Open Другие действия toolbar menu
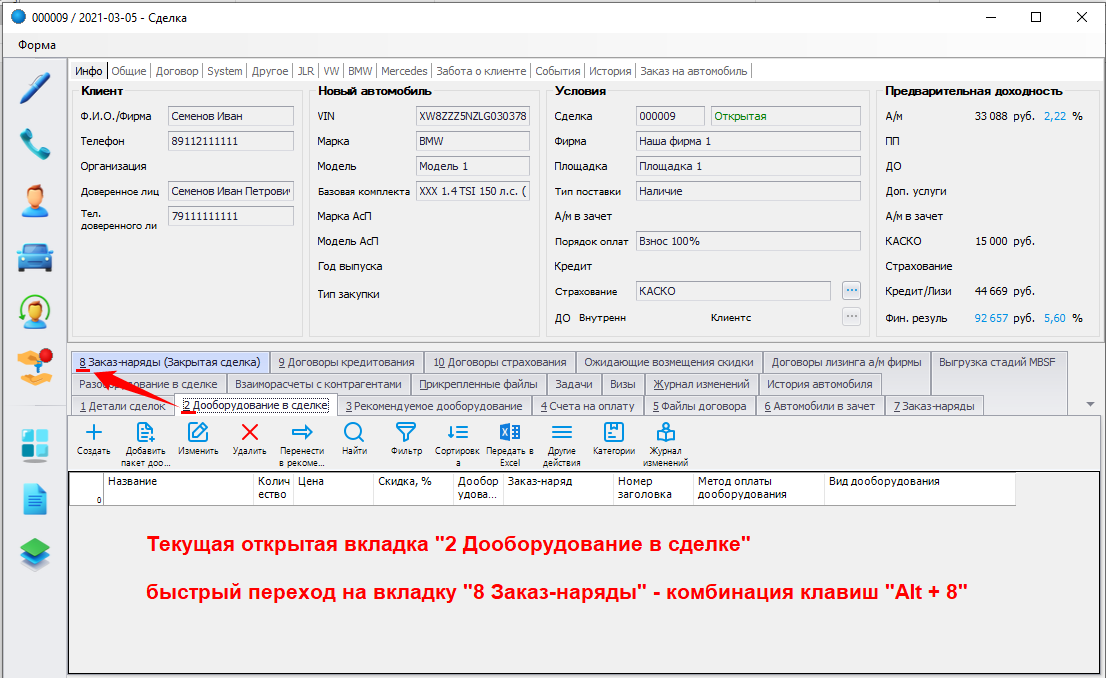 [x=562, y=432]
